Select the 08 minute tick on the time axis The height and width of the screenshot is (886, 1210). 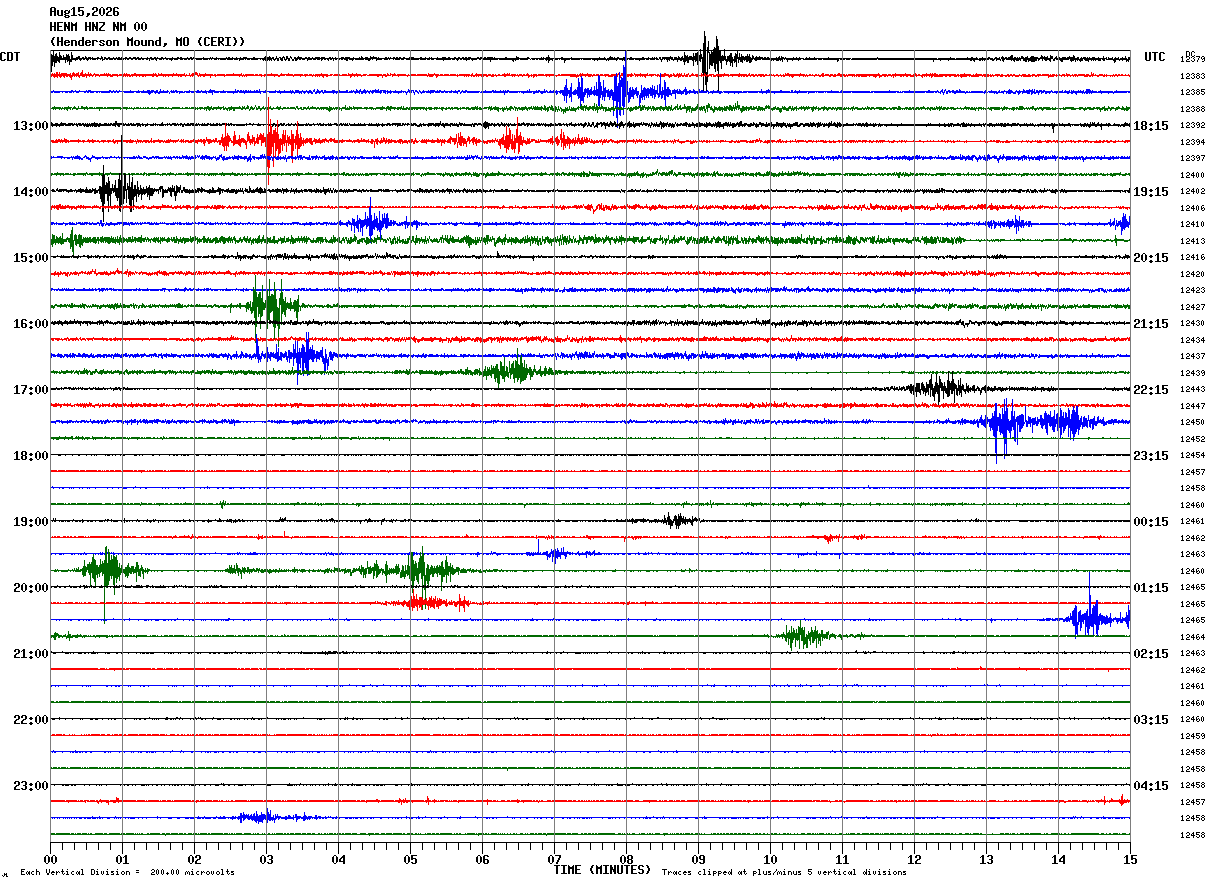(626, 859)
